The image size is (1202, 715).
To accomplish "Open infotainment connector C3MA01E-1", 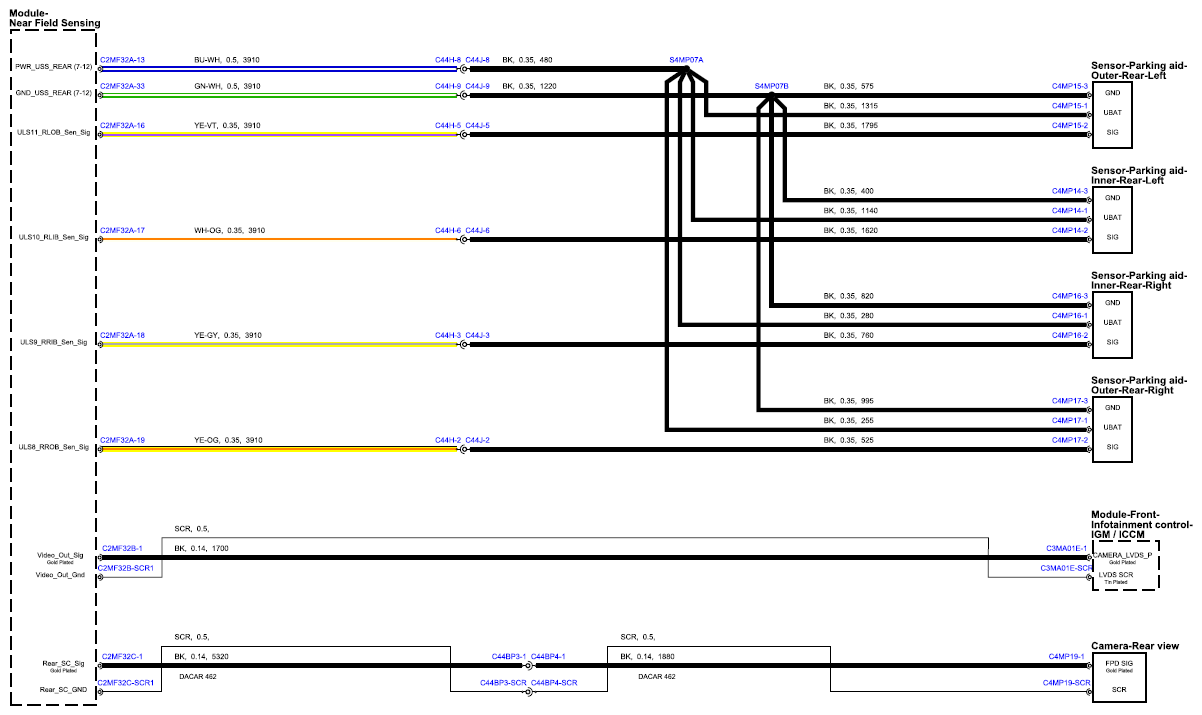I will pyautogui.click(x=1067, y=548).
